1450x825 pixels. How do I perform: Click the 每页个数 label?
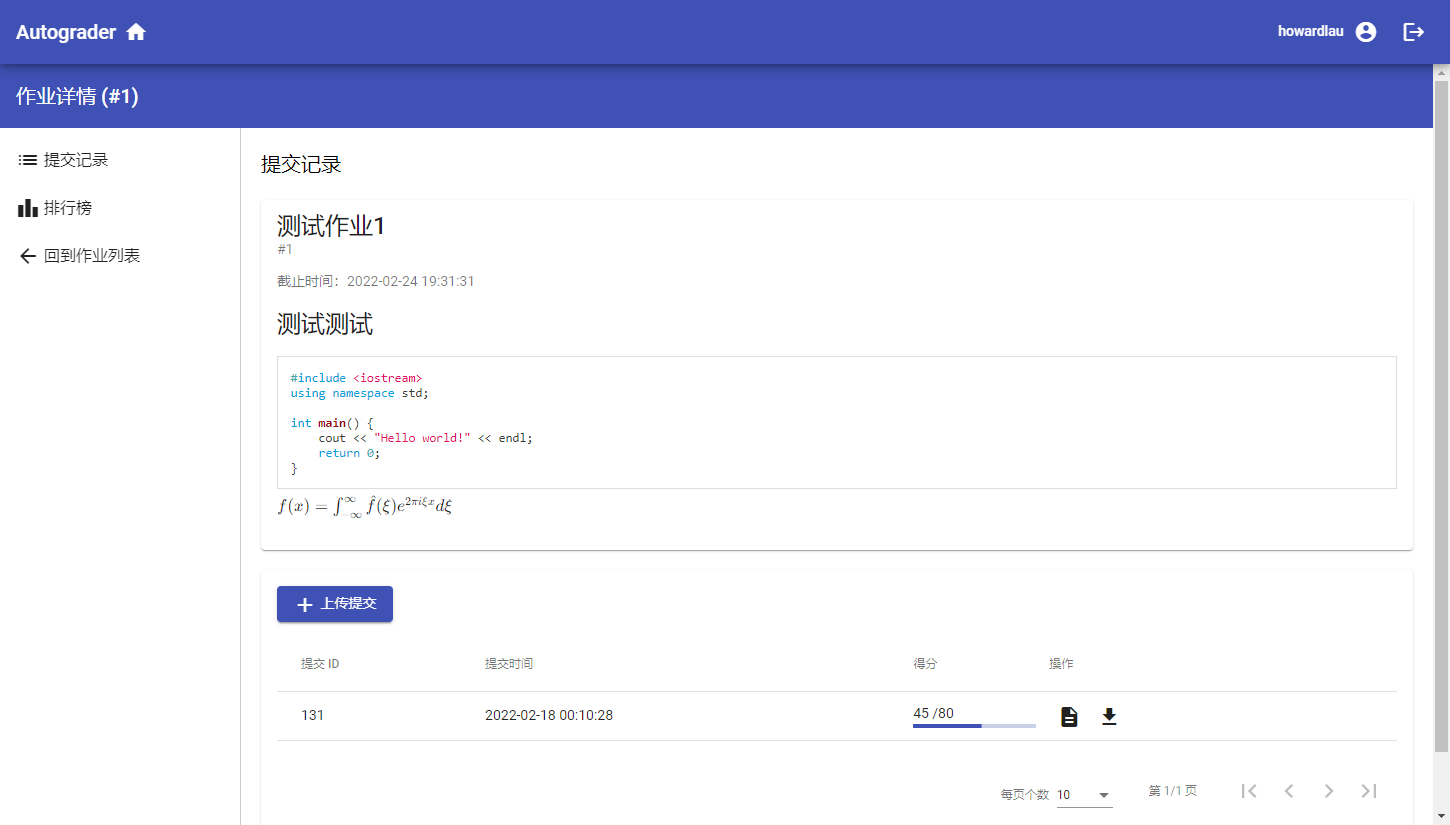(x=1025, y=795)
